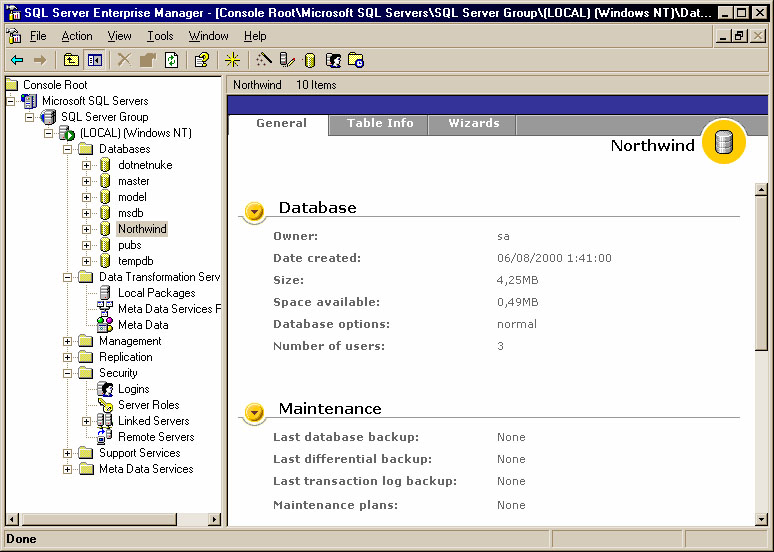Screen dimensions: 774x552
Task: Collapse the Security folder node
Action: pos(68,373)
